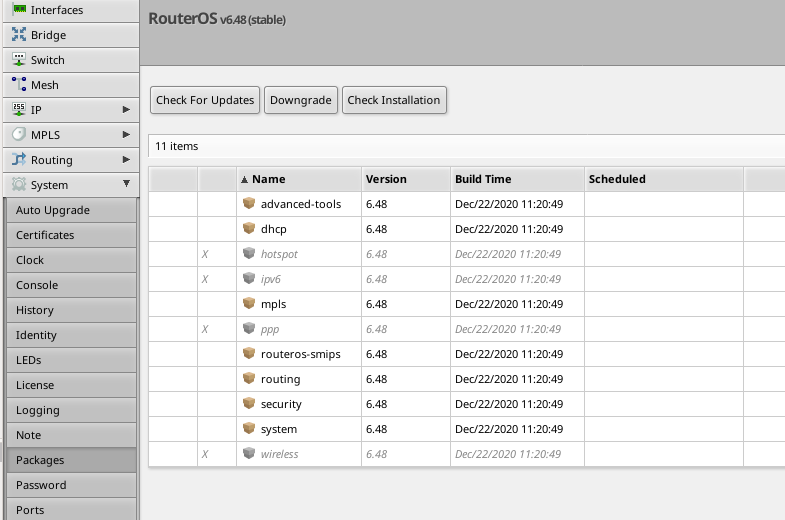Expand the Routing submenu arrow
785x520 pixels.
tap(126, 159)
